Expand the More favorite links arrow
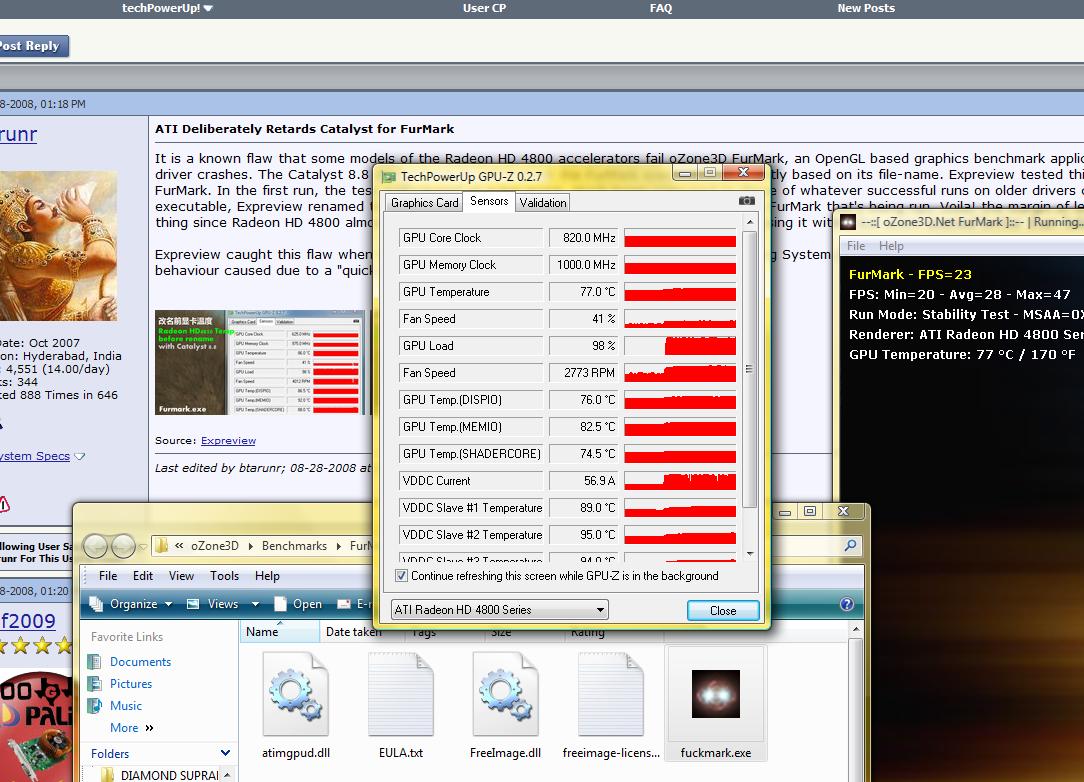This screenshot has height=782, width=1084. (149, 728)
